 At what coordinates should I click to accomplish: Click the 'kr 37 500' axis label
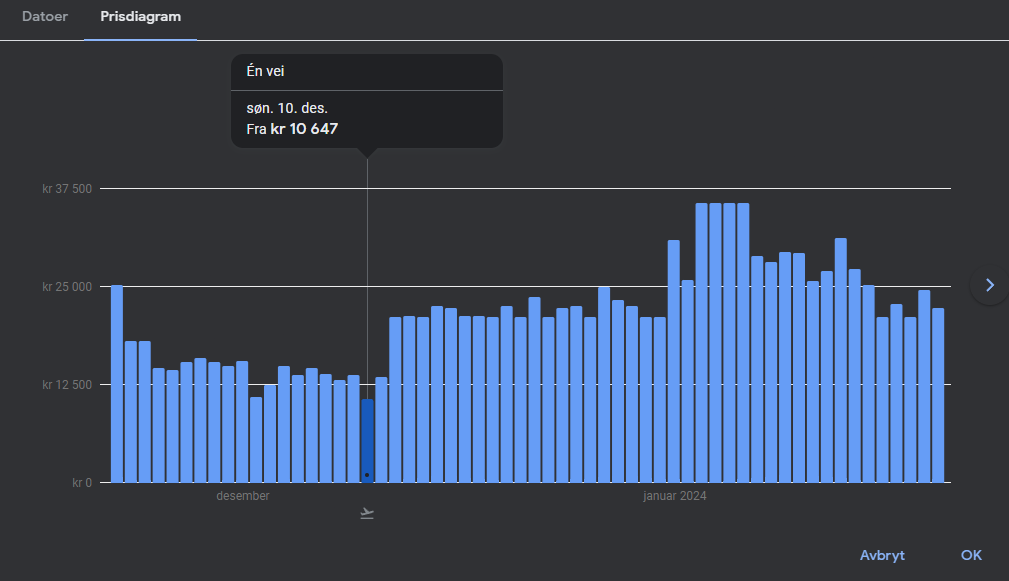67,189
